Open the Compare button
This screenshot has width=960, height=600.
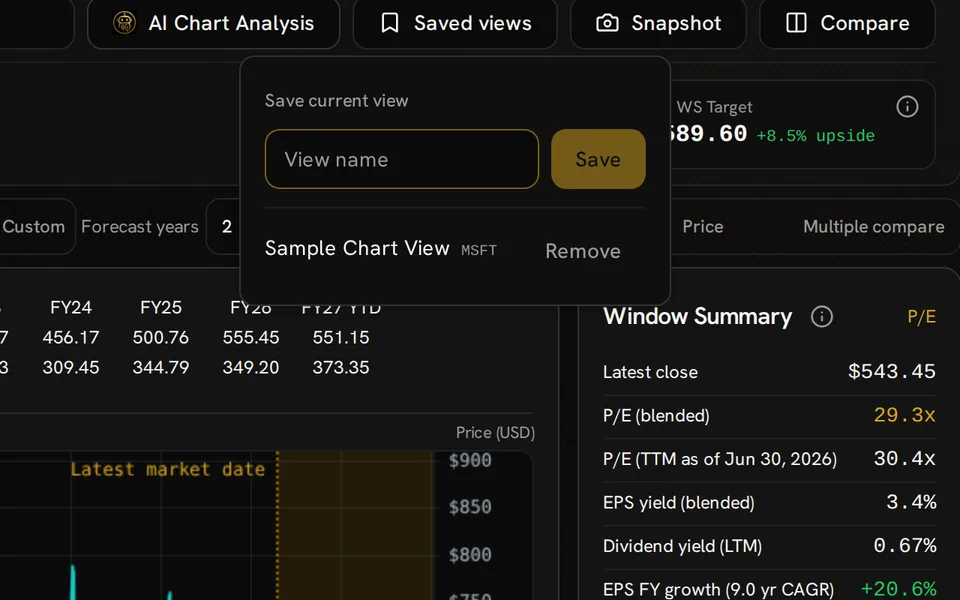point(847,23)
